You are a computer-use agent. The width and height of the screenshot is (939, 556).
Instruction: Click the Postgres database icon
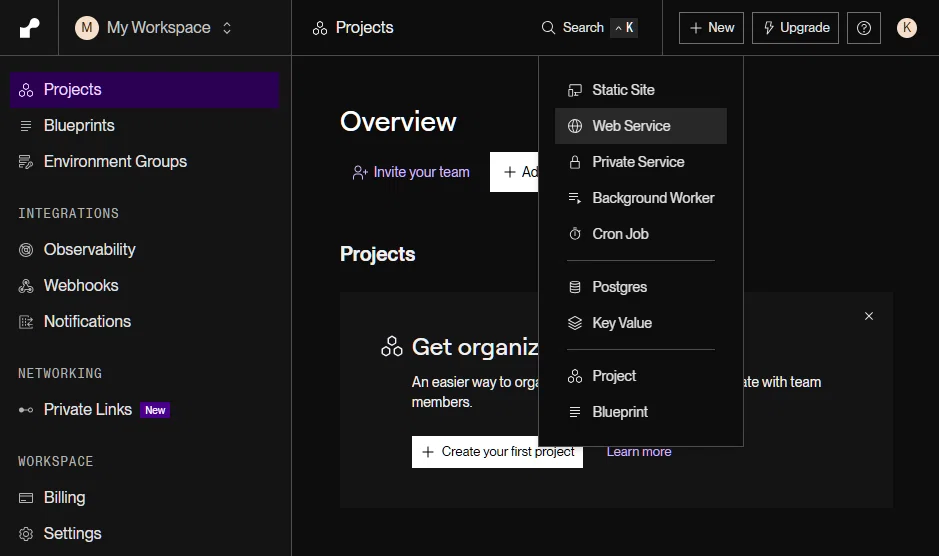575,287
